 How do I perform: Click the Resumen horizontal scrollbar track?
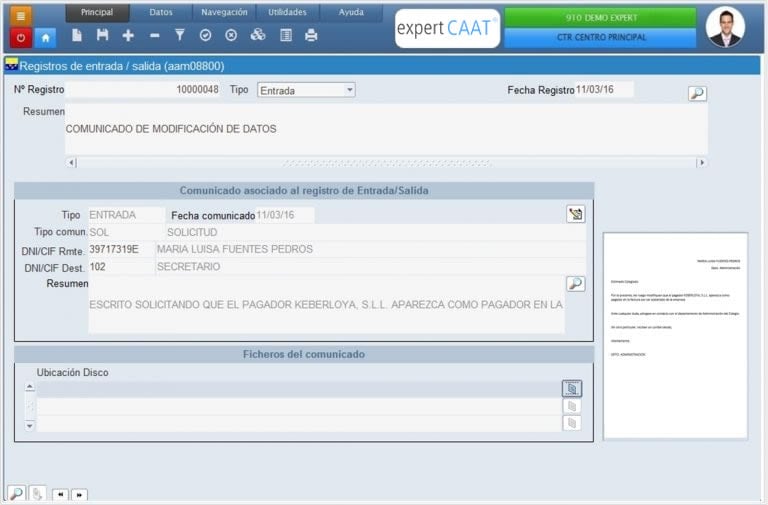click(x=386, y=163)
